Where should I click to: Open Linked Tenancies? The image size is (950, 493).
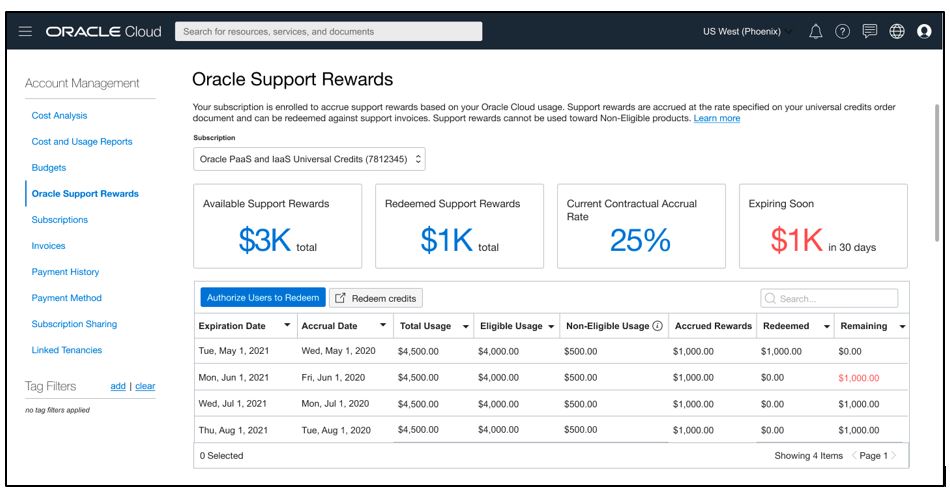(x=67, y=350)
